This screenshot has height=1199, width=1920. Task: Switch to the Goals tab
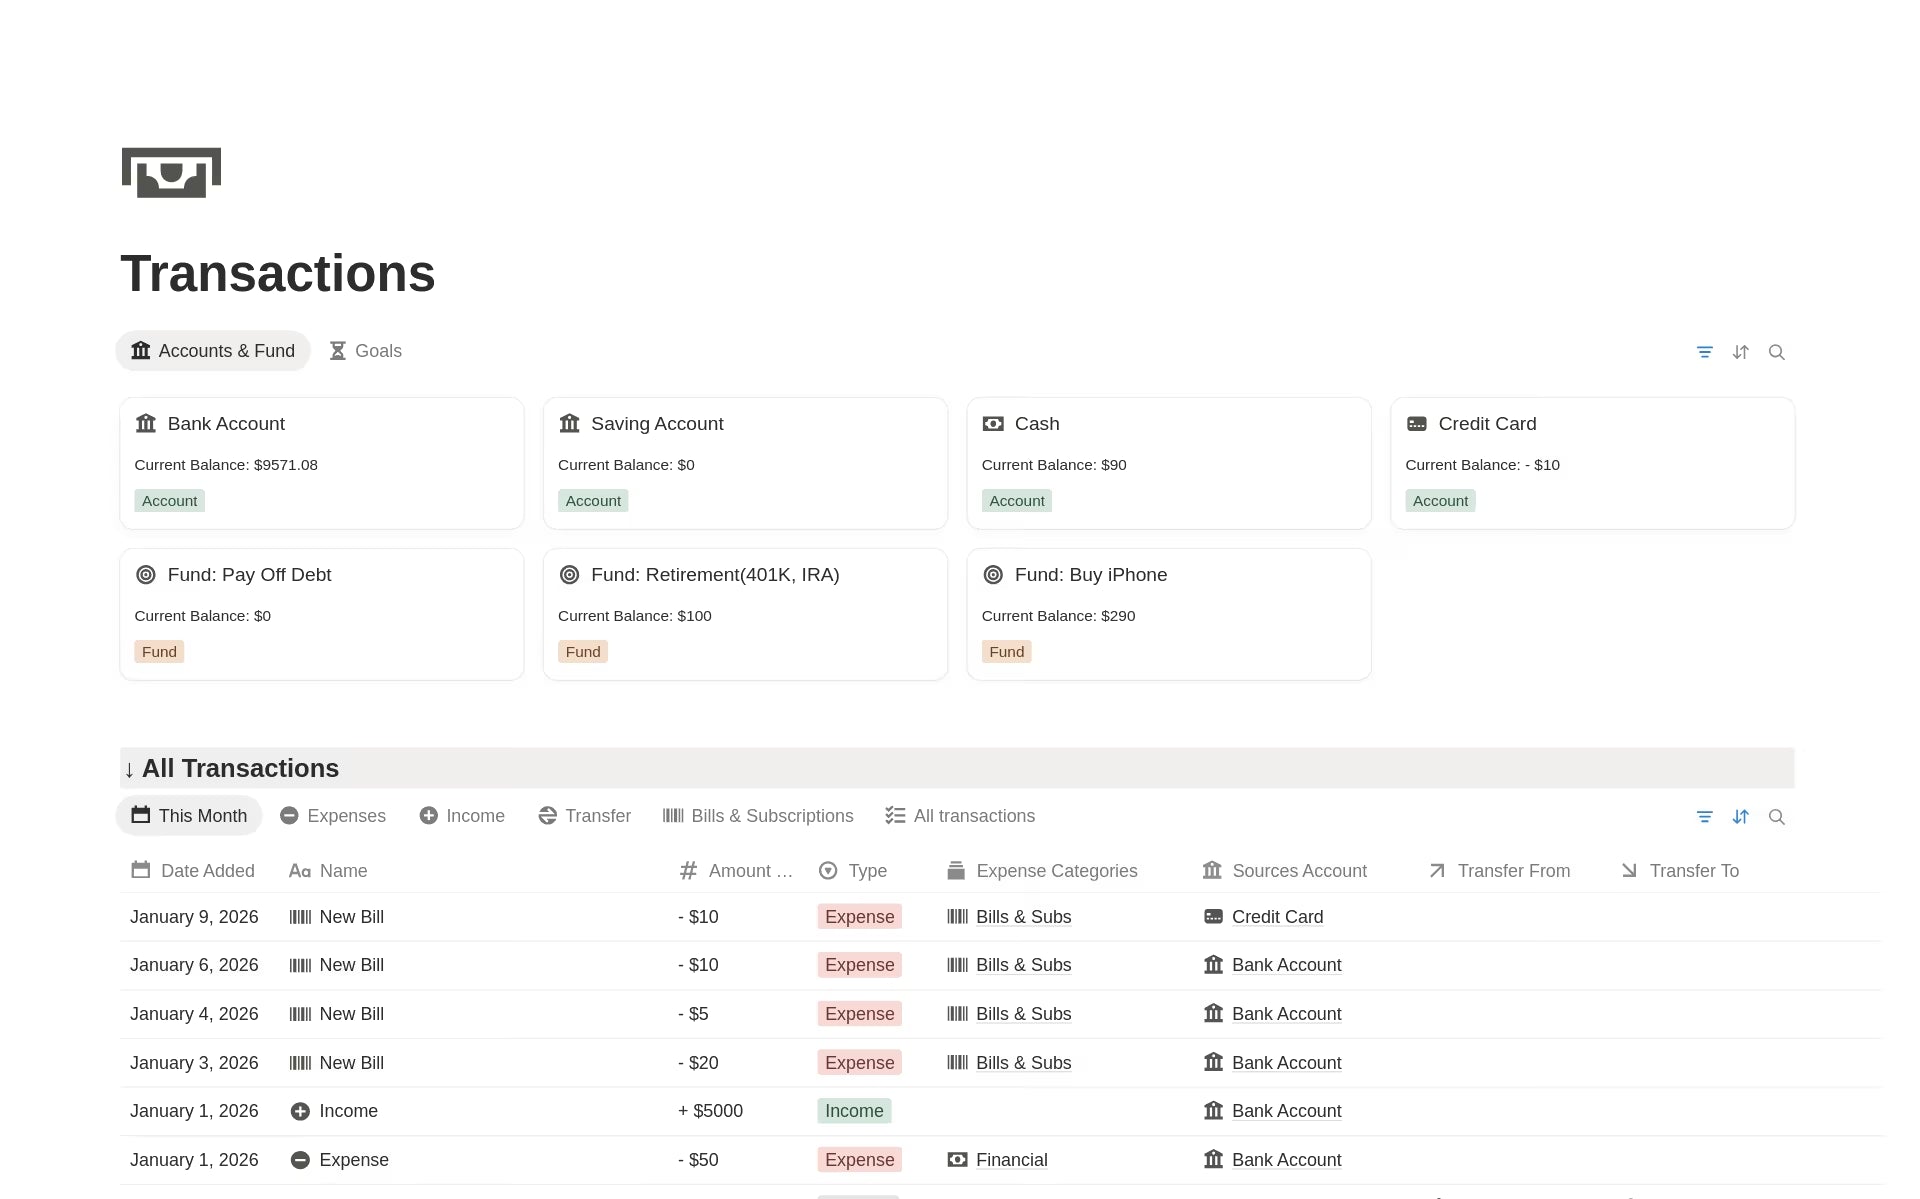[365, 351]
